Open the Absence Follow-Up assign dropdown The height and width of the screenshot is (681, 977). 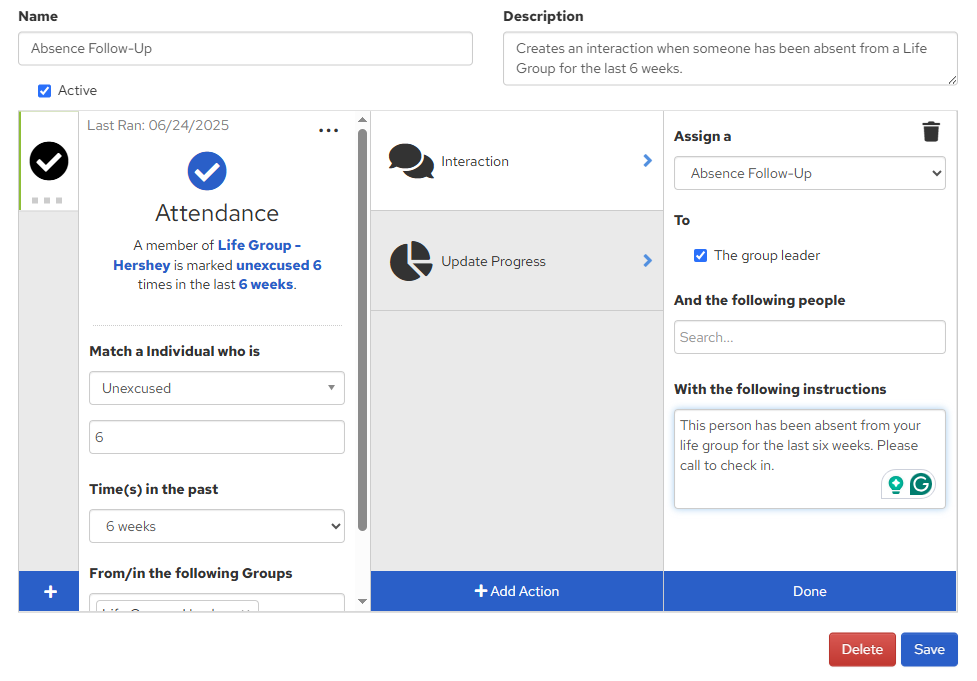pos(809,173)
